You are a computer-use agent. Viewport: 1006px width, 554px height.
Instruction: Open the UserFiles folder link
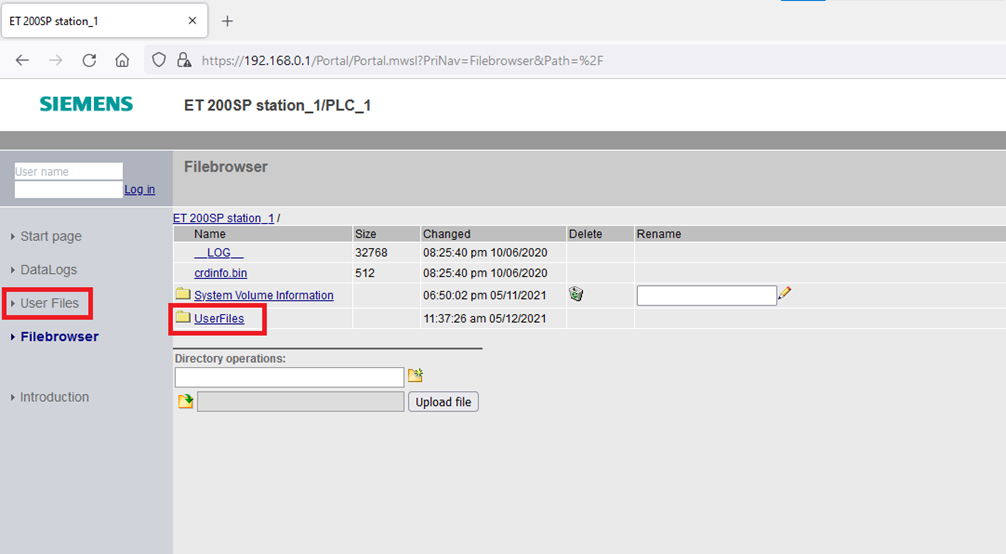click(x=219, y=319)
